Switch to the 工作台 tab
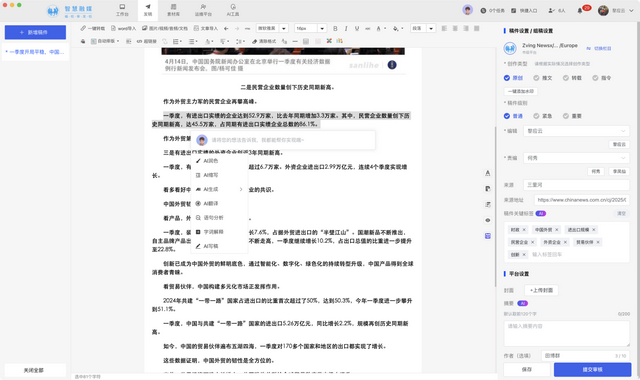The width and height of the screenshot is (640, 380). click(x=122, y=10)
